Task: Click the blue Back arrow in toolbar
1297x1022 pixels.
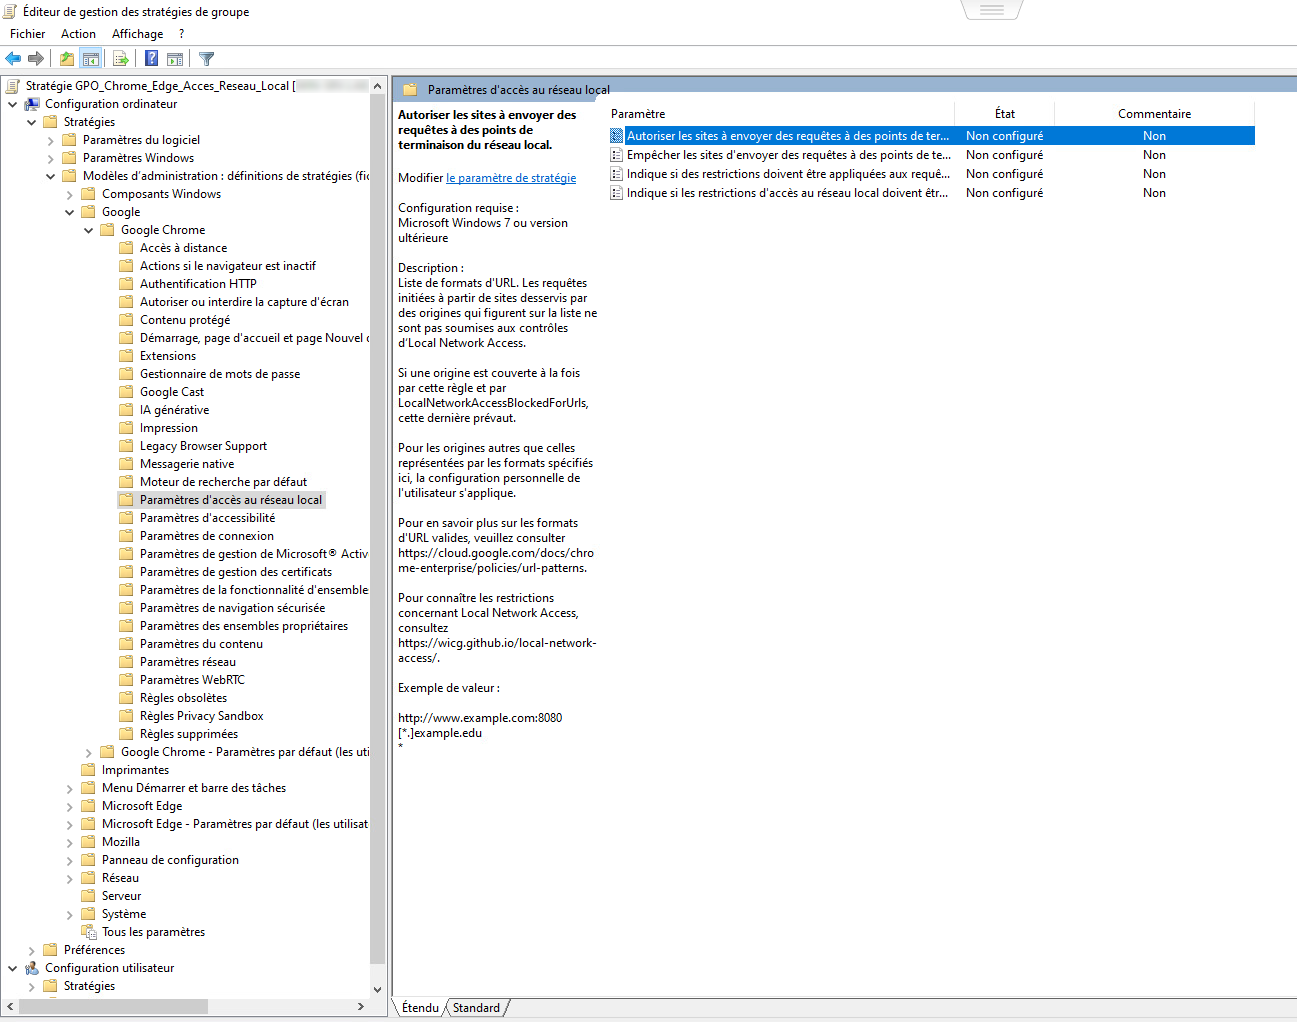Action: 13,59
